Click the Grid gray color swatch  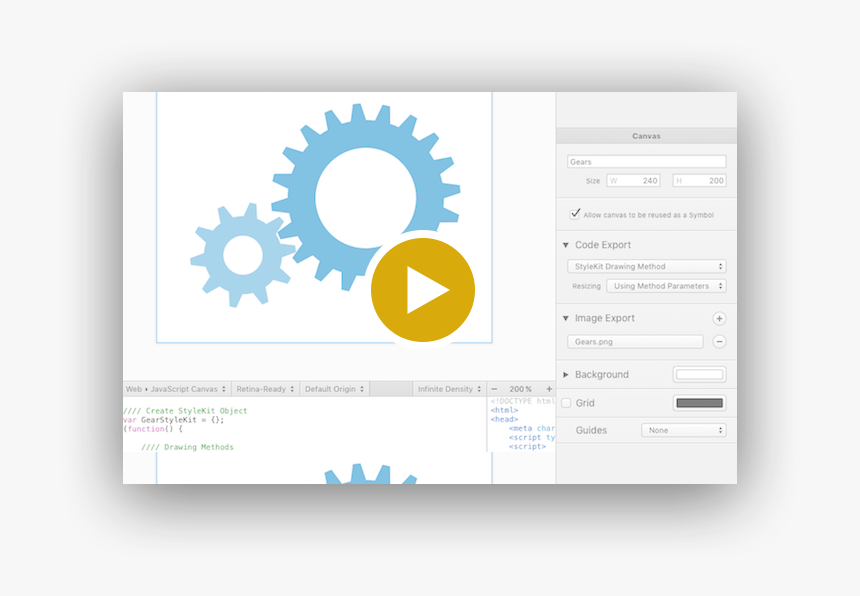pyautogui.click(x=699, y=403)
